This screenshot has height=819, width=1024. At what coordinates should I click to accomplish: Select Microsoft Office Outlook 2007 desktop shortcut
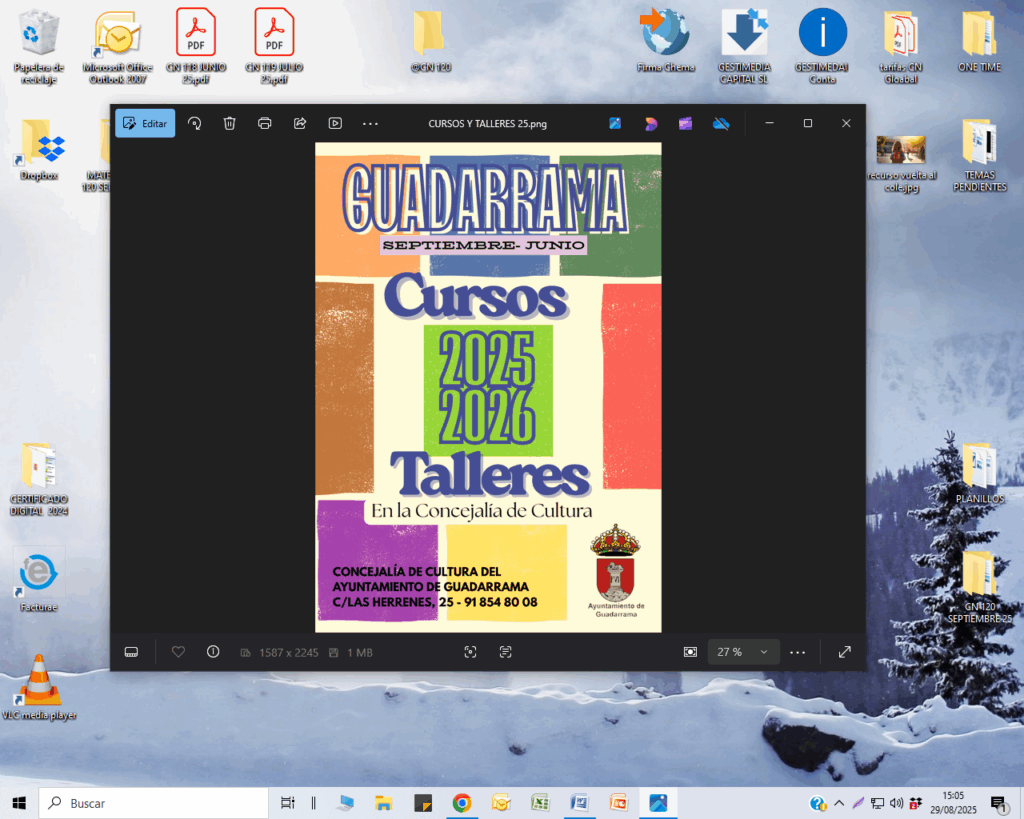pyautogui.click(x=118, y=47)
